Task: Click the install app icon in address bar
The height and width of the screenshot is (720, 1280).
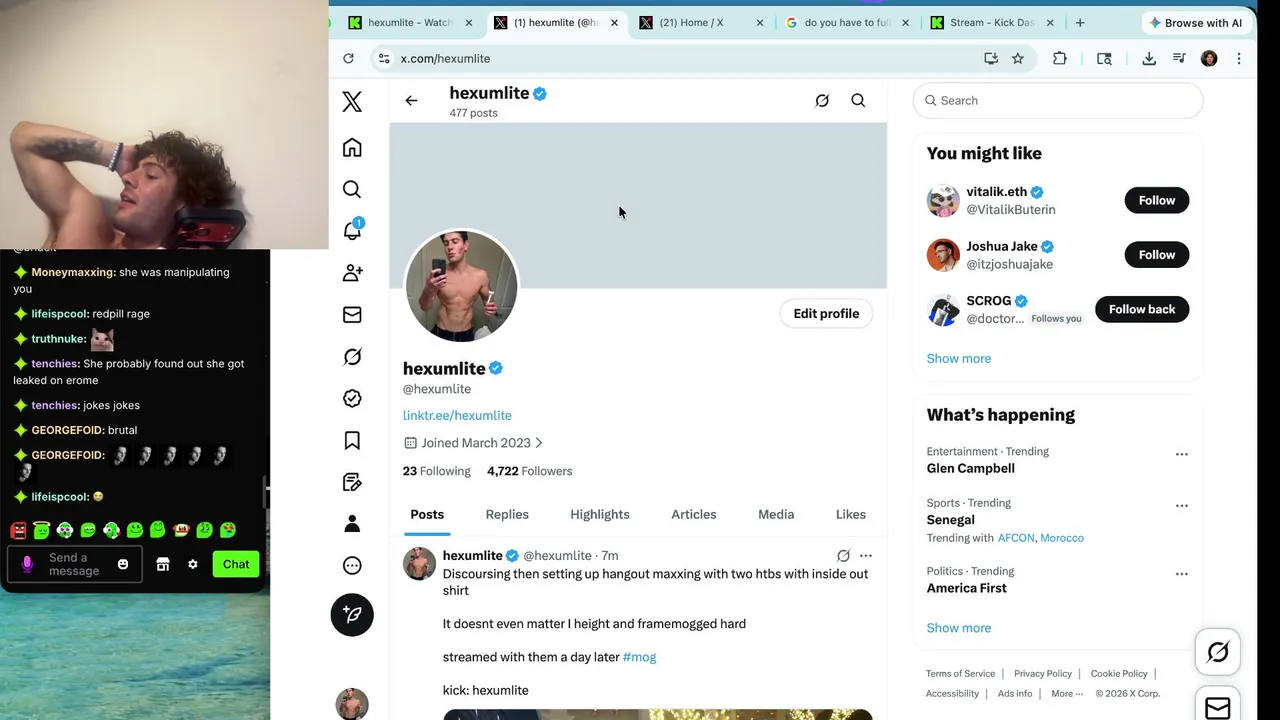Action: [991, 59]
